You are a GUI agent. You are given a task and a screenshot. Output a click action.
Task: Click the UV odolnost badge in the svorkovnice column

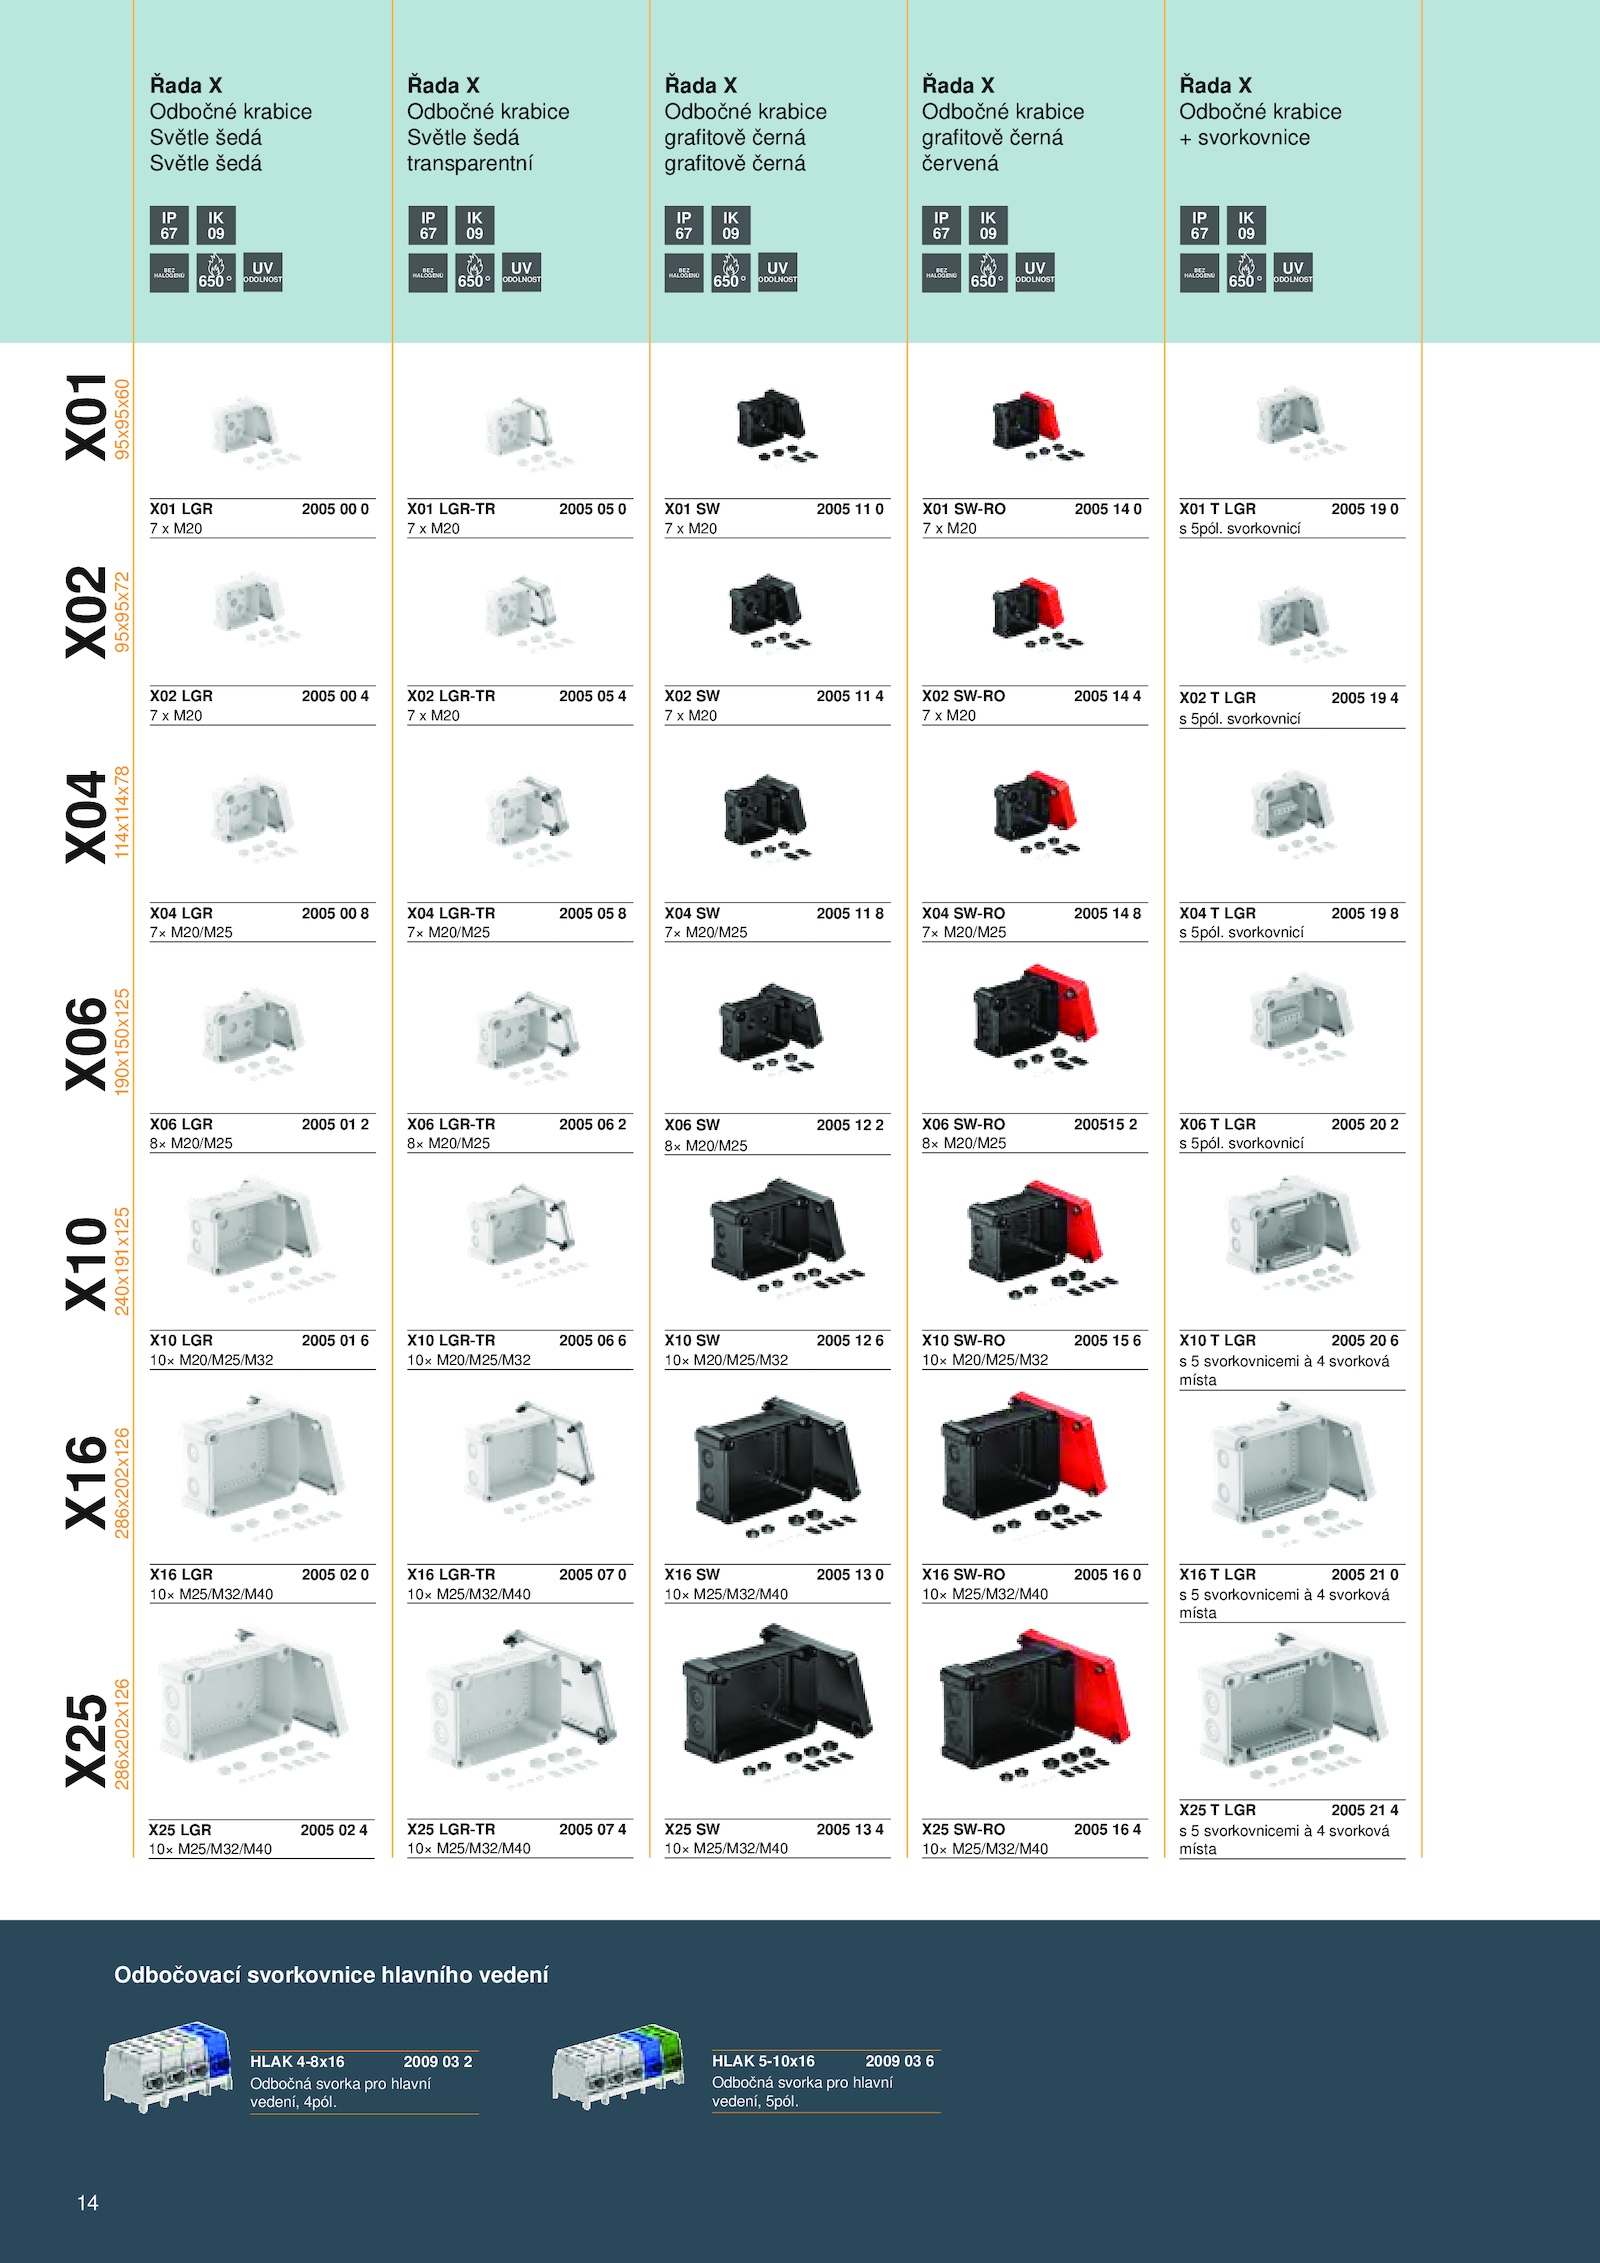pos(1292,272)
